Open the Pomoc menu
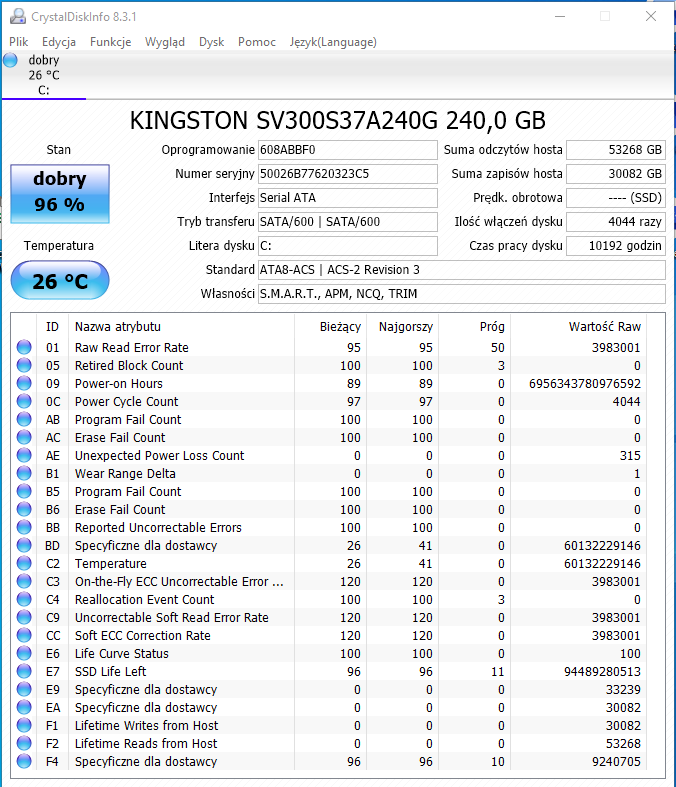Screen dimensions: 676x787 pos(256,42)
